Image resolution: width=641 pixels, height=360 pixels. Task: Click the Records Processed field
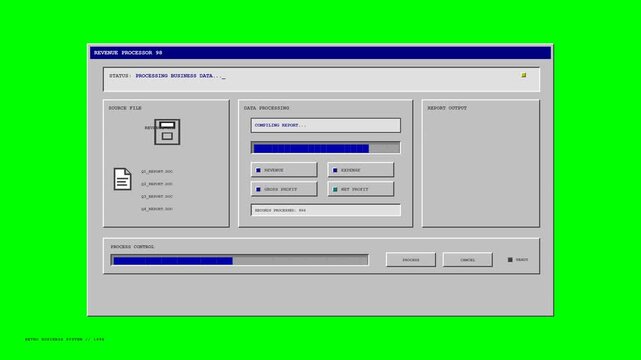click(325, 210)
